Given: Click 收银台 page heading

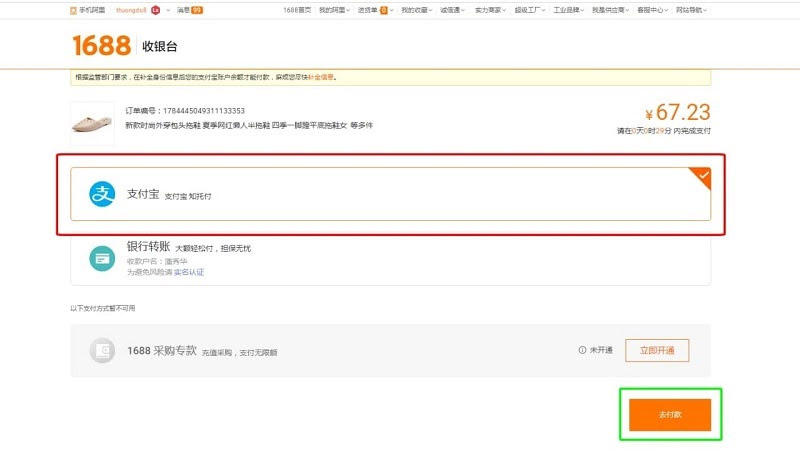Looking at the screenshot, I should pyautogui.click(x=160, y=46).
